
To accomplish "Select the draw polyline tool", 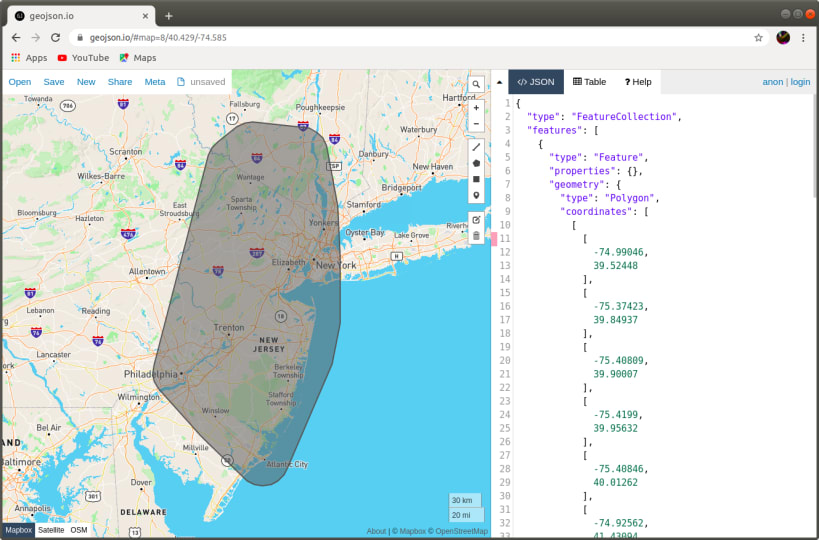I will pos(476,146).
